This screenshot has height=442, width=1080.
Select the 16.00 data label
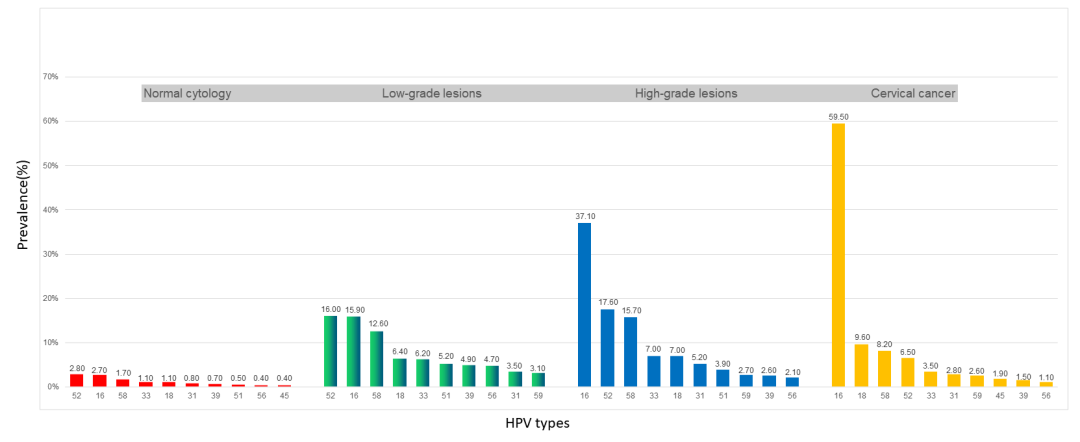point(331,309)
